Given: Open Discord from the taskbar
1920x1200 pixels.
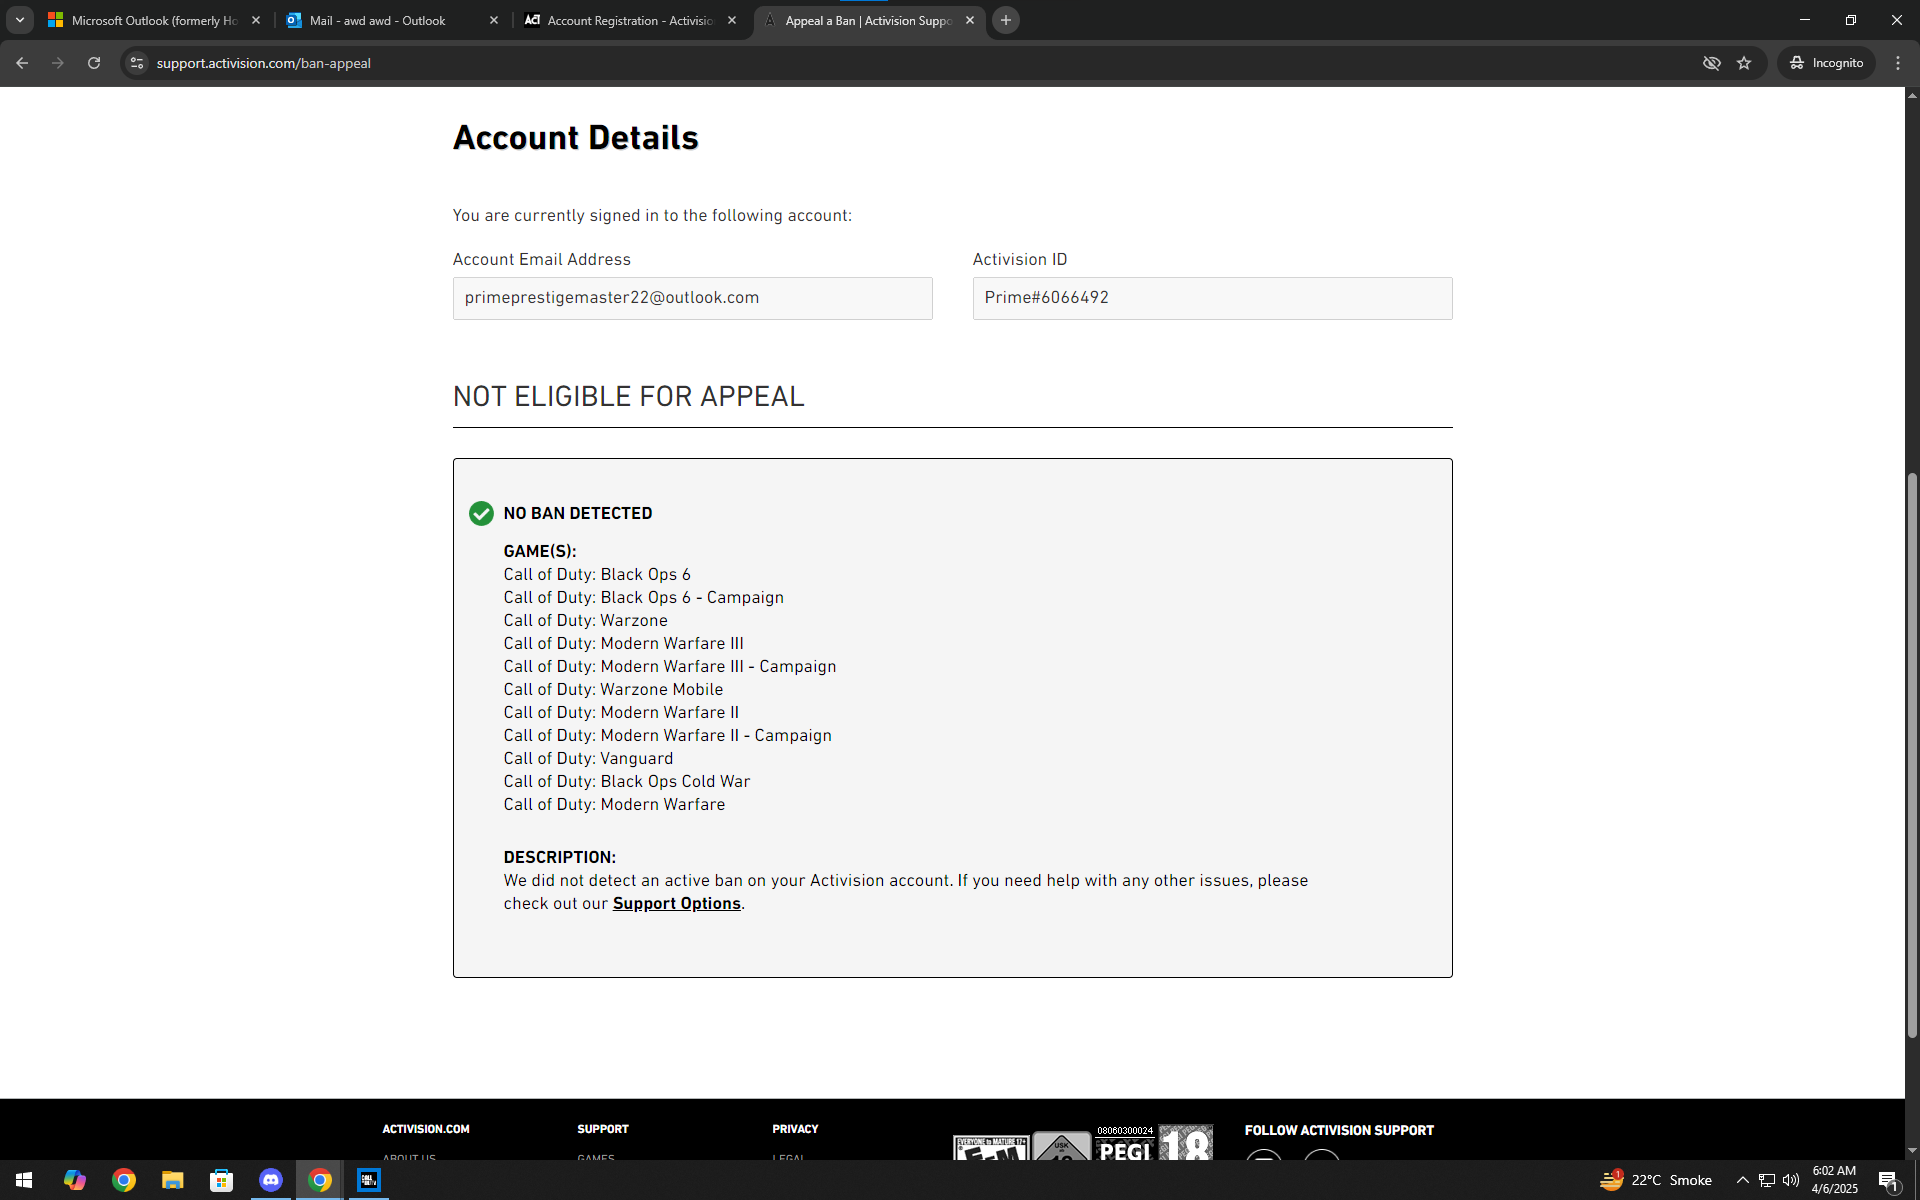Looking at the screenshot, I should pyautogui.click(x=271, y=1180).
